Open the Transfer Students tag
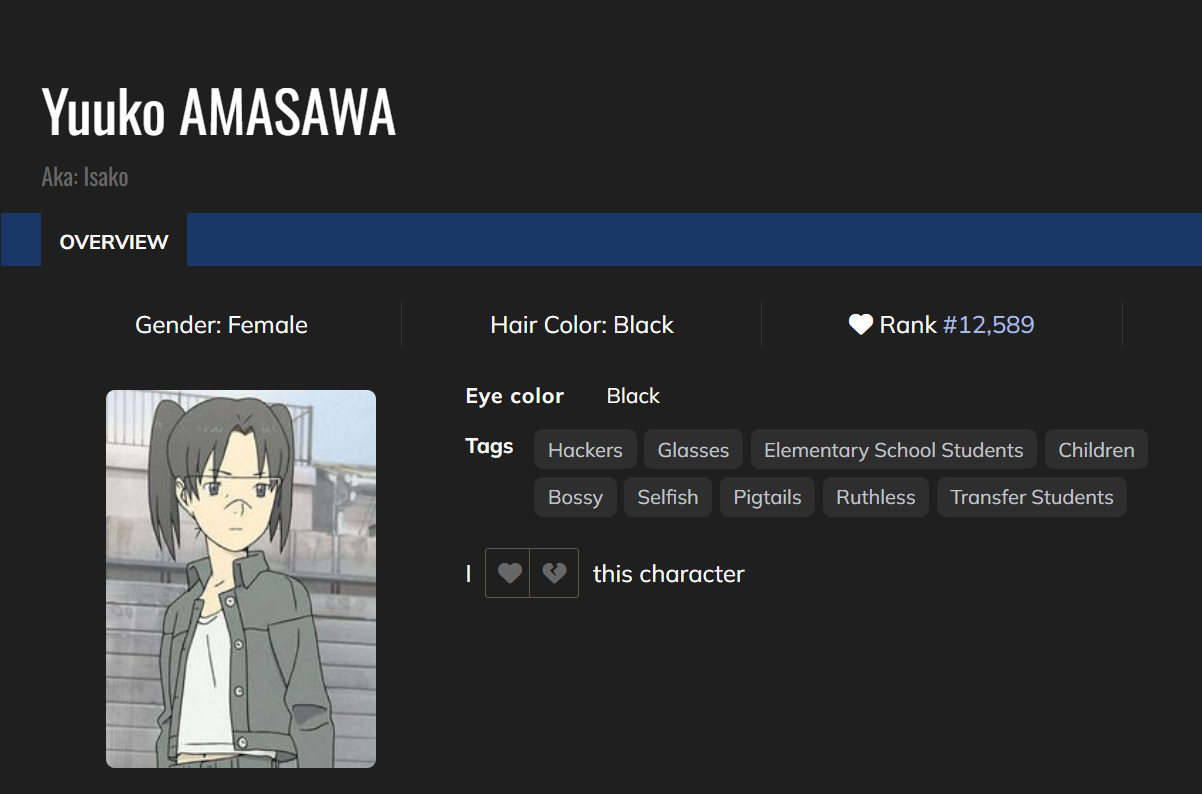1202x794 pixels. [1031, 497]
